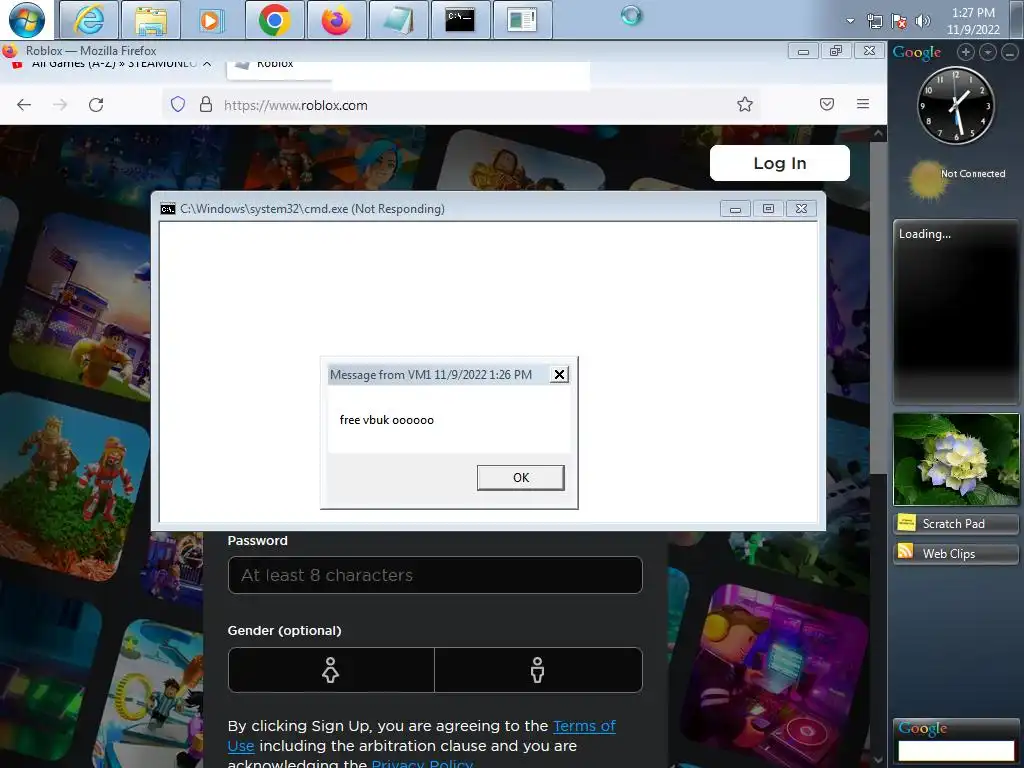Go forward in Firefox
1024x768 pixels.
pos(60,104)
